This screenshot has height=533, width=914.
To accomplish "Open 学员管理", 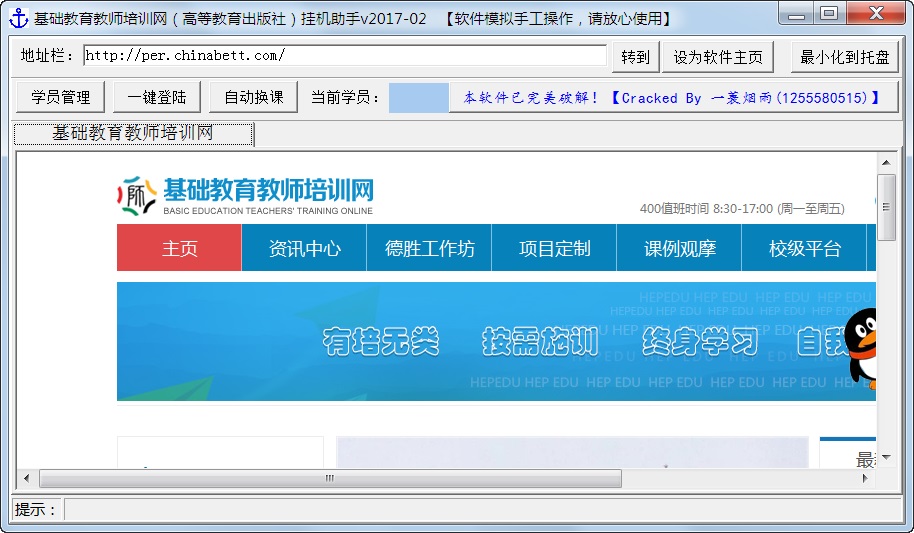I will tap(61, 97).
